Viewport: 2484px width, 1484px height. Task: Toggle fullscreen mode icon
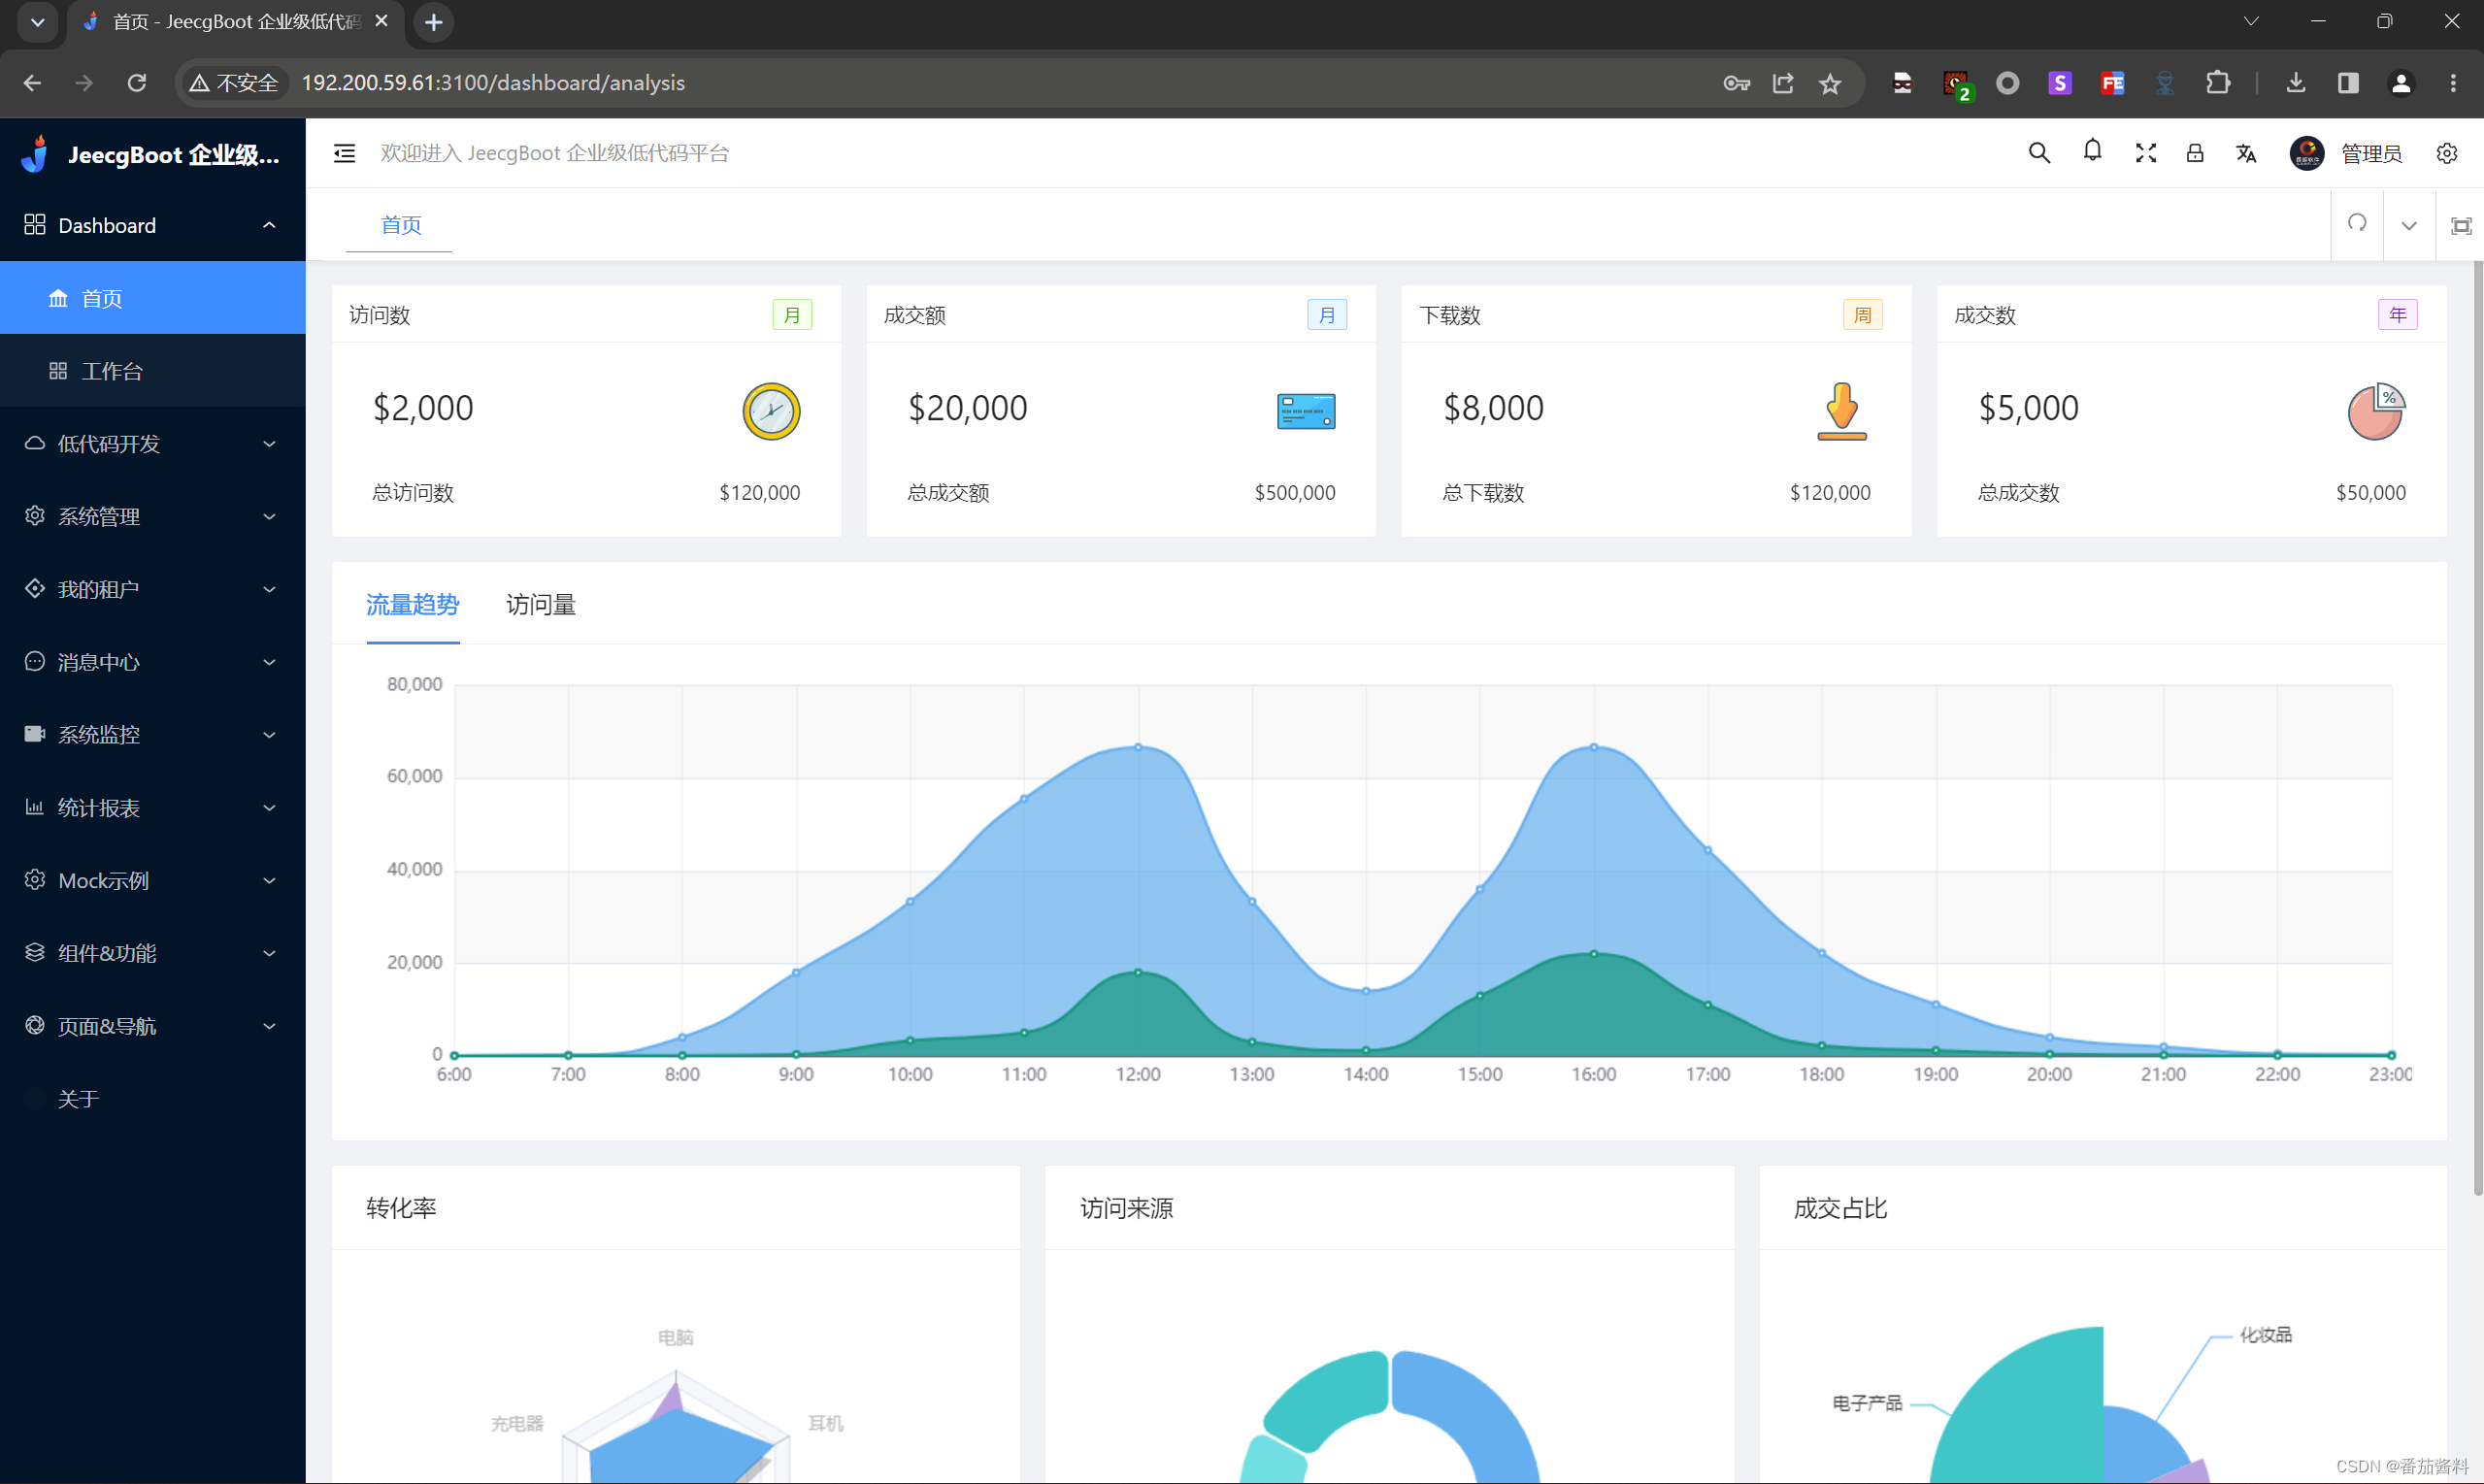click(x=2145, y=153)
